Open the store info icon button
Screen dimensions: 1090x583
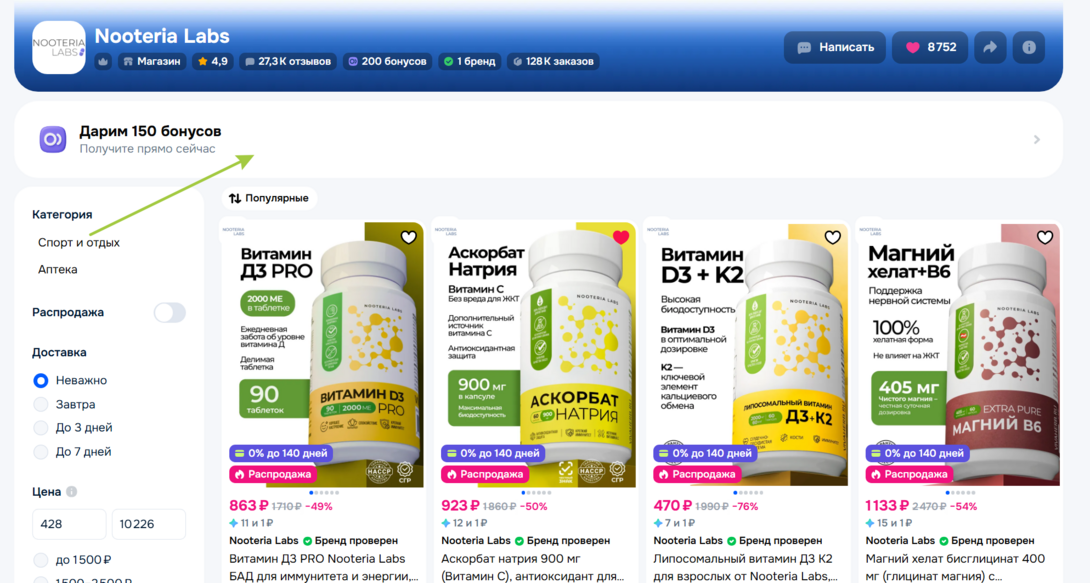pos(1029,47)
